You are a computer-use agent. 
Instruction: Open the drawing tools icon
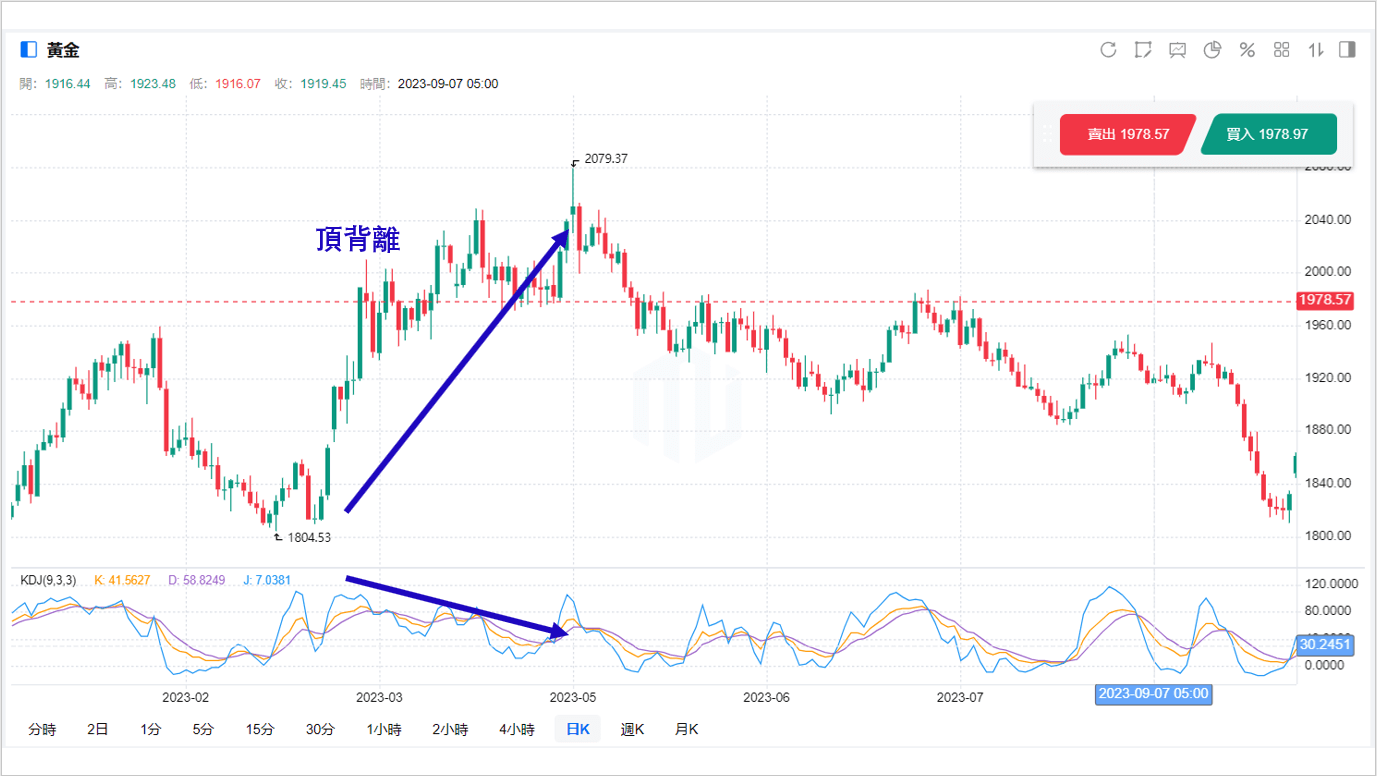1143,50
